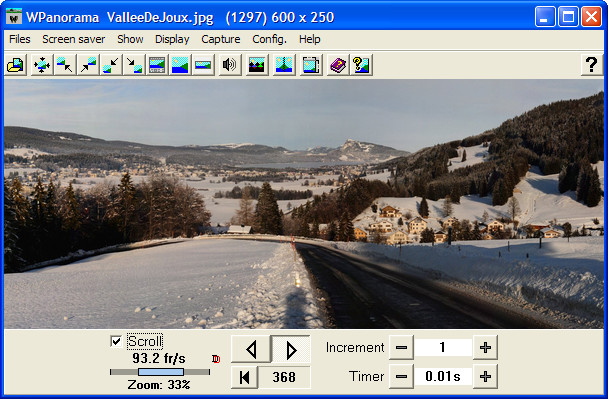Open the purple help book icon
Screen dimensions: 608x399
(x=338, y=65)
